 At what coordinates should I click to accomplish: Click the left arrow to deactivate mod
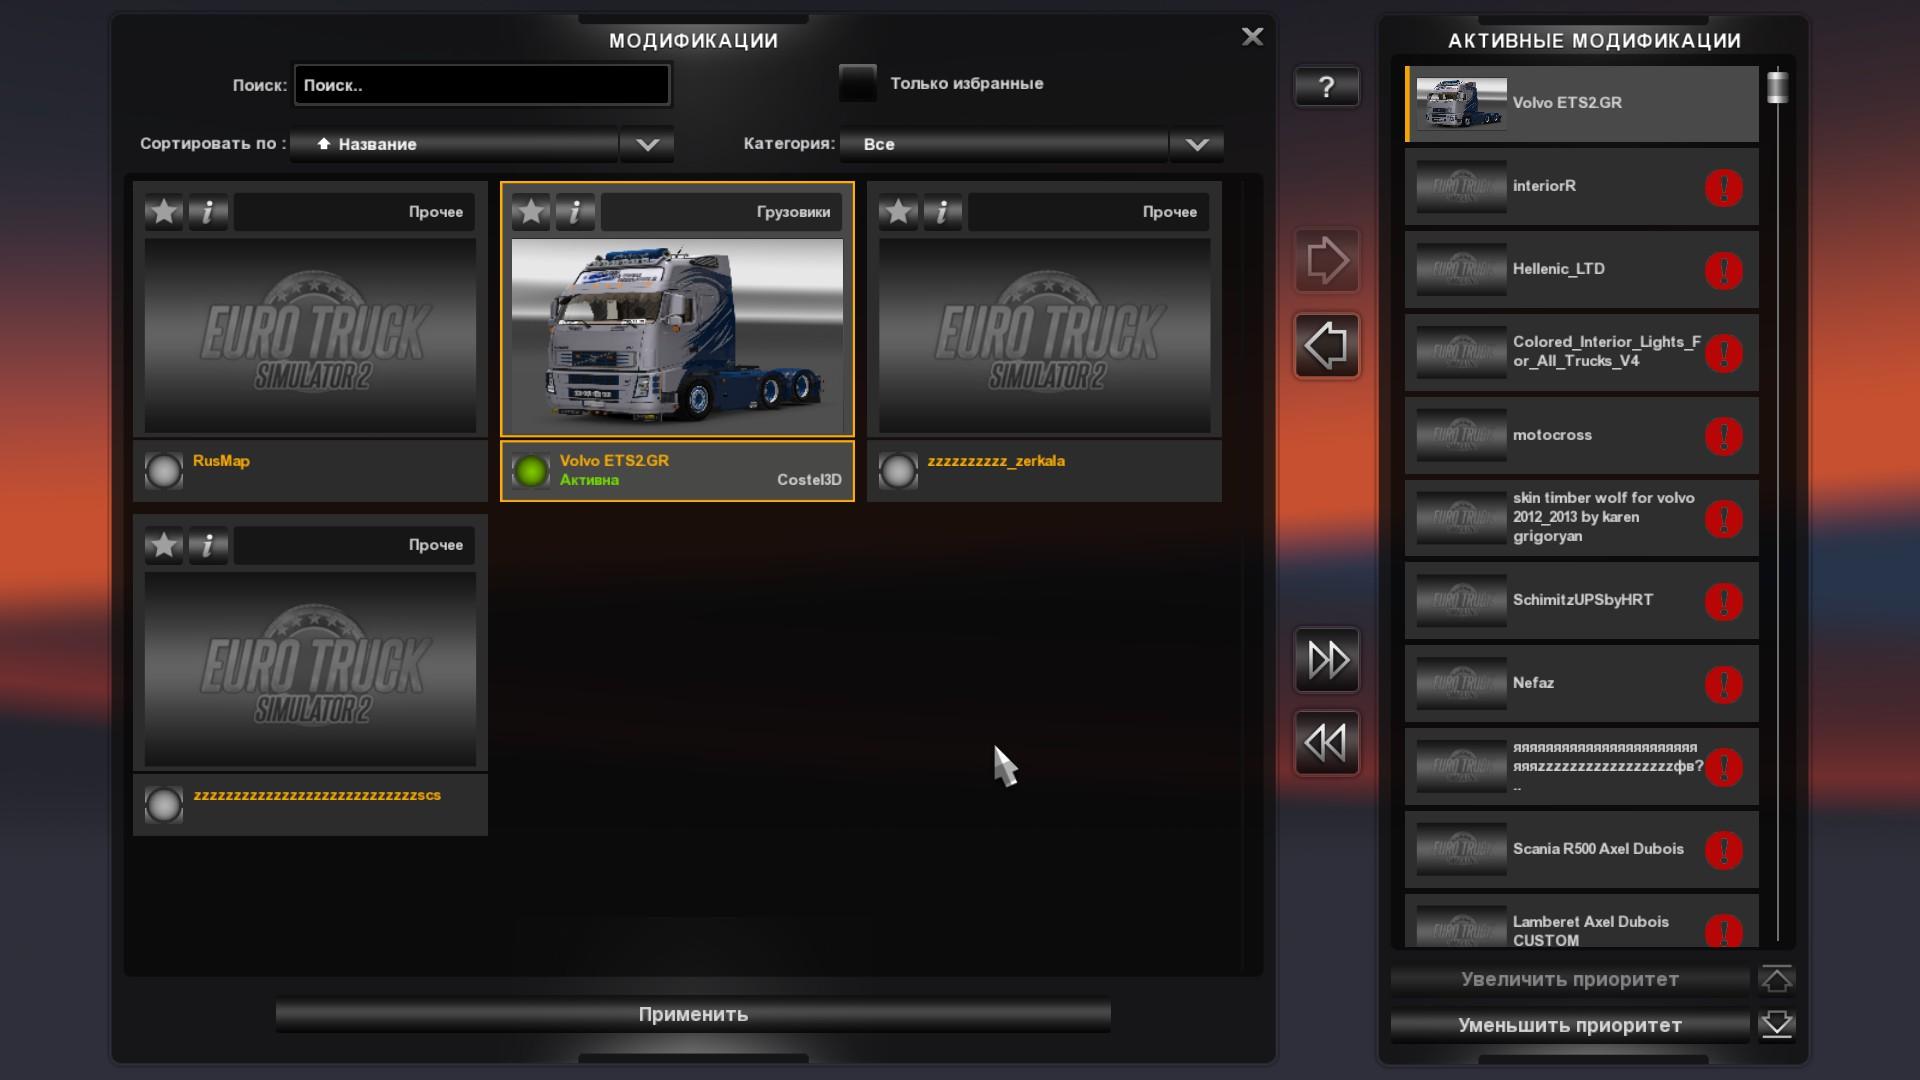pos(1326,347)
